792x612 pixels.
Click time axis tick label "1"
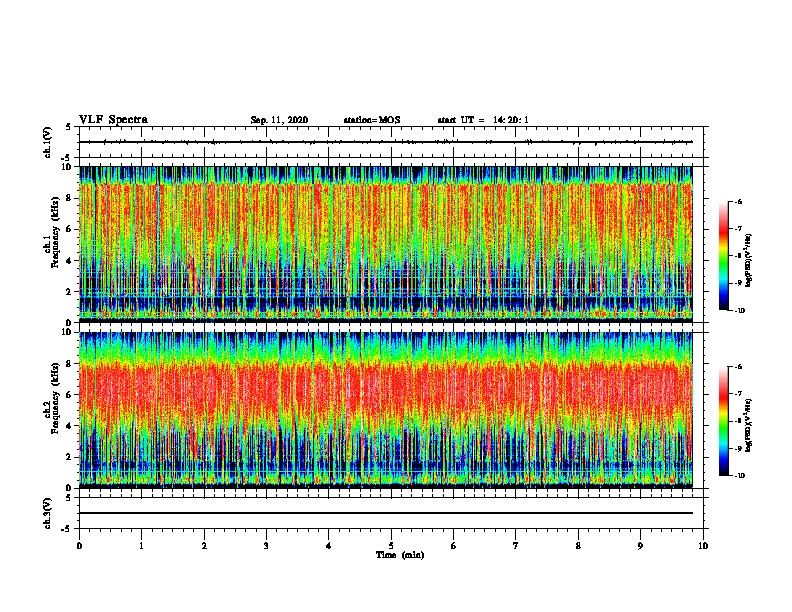click(141, 546)
